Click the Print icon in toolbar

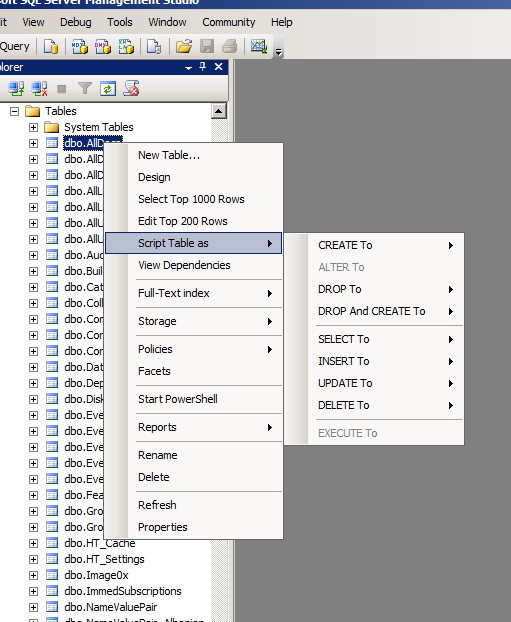[230, 46]
